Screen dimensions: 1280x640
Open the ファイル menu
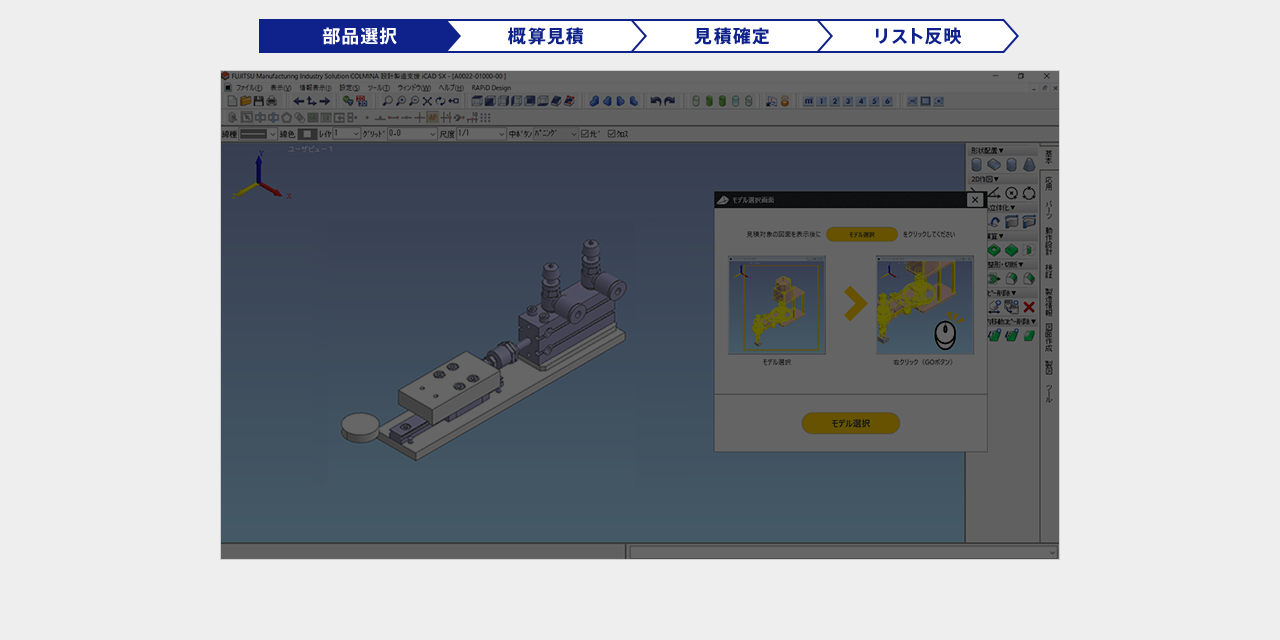[x=247, y=88]
